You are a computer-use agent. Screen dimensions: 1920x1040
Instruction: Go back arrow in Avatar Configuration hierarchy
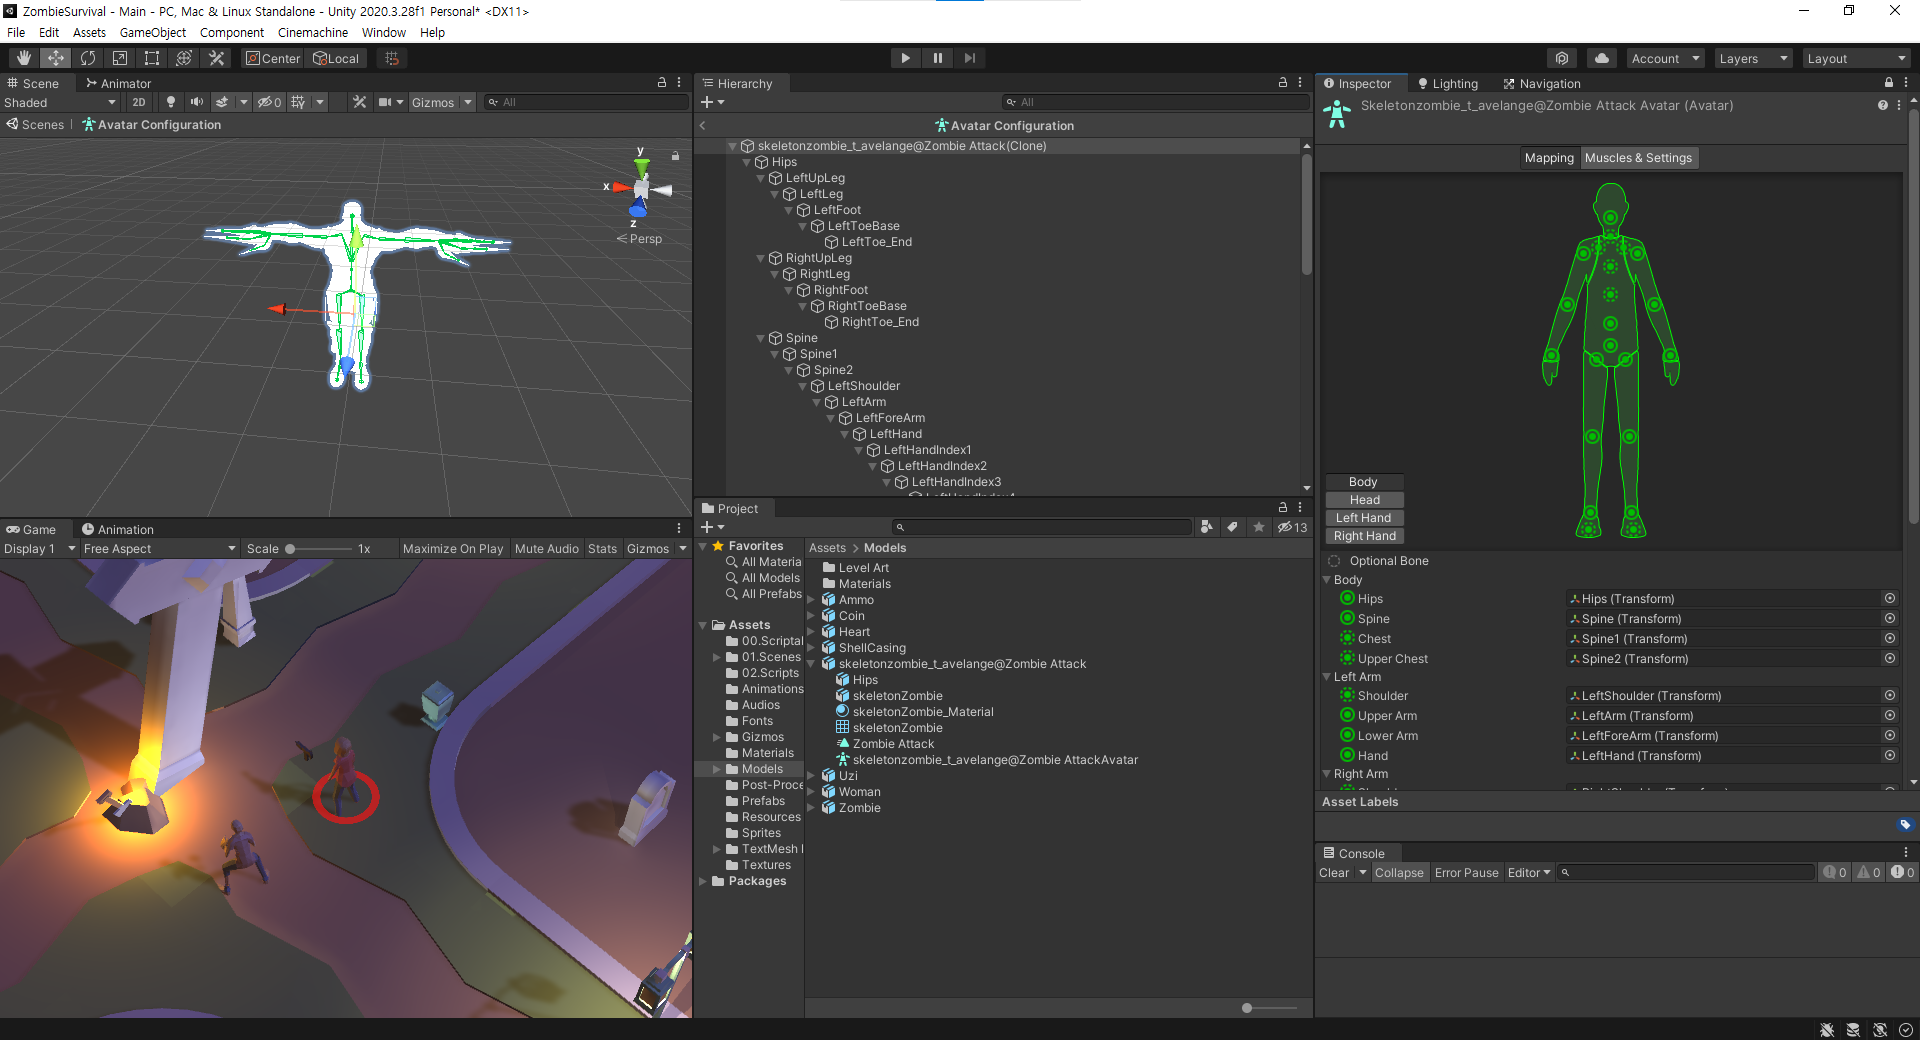pyautogui.click(x=703, y=126)
